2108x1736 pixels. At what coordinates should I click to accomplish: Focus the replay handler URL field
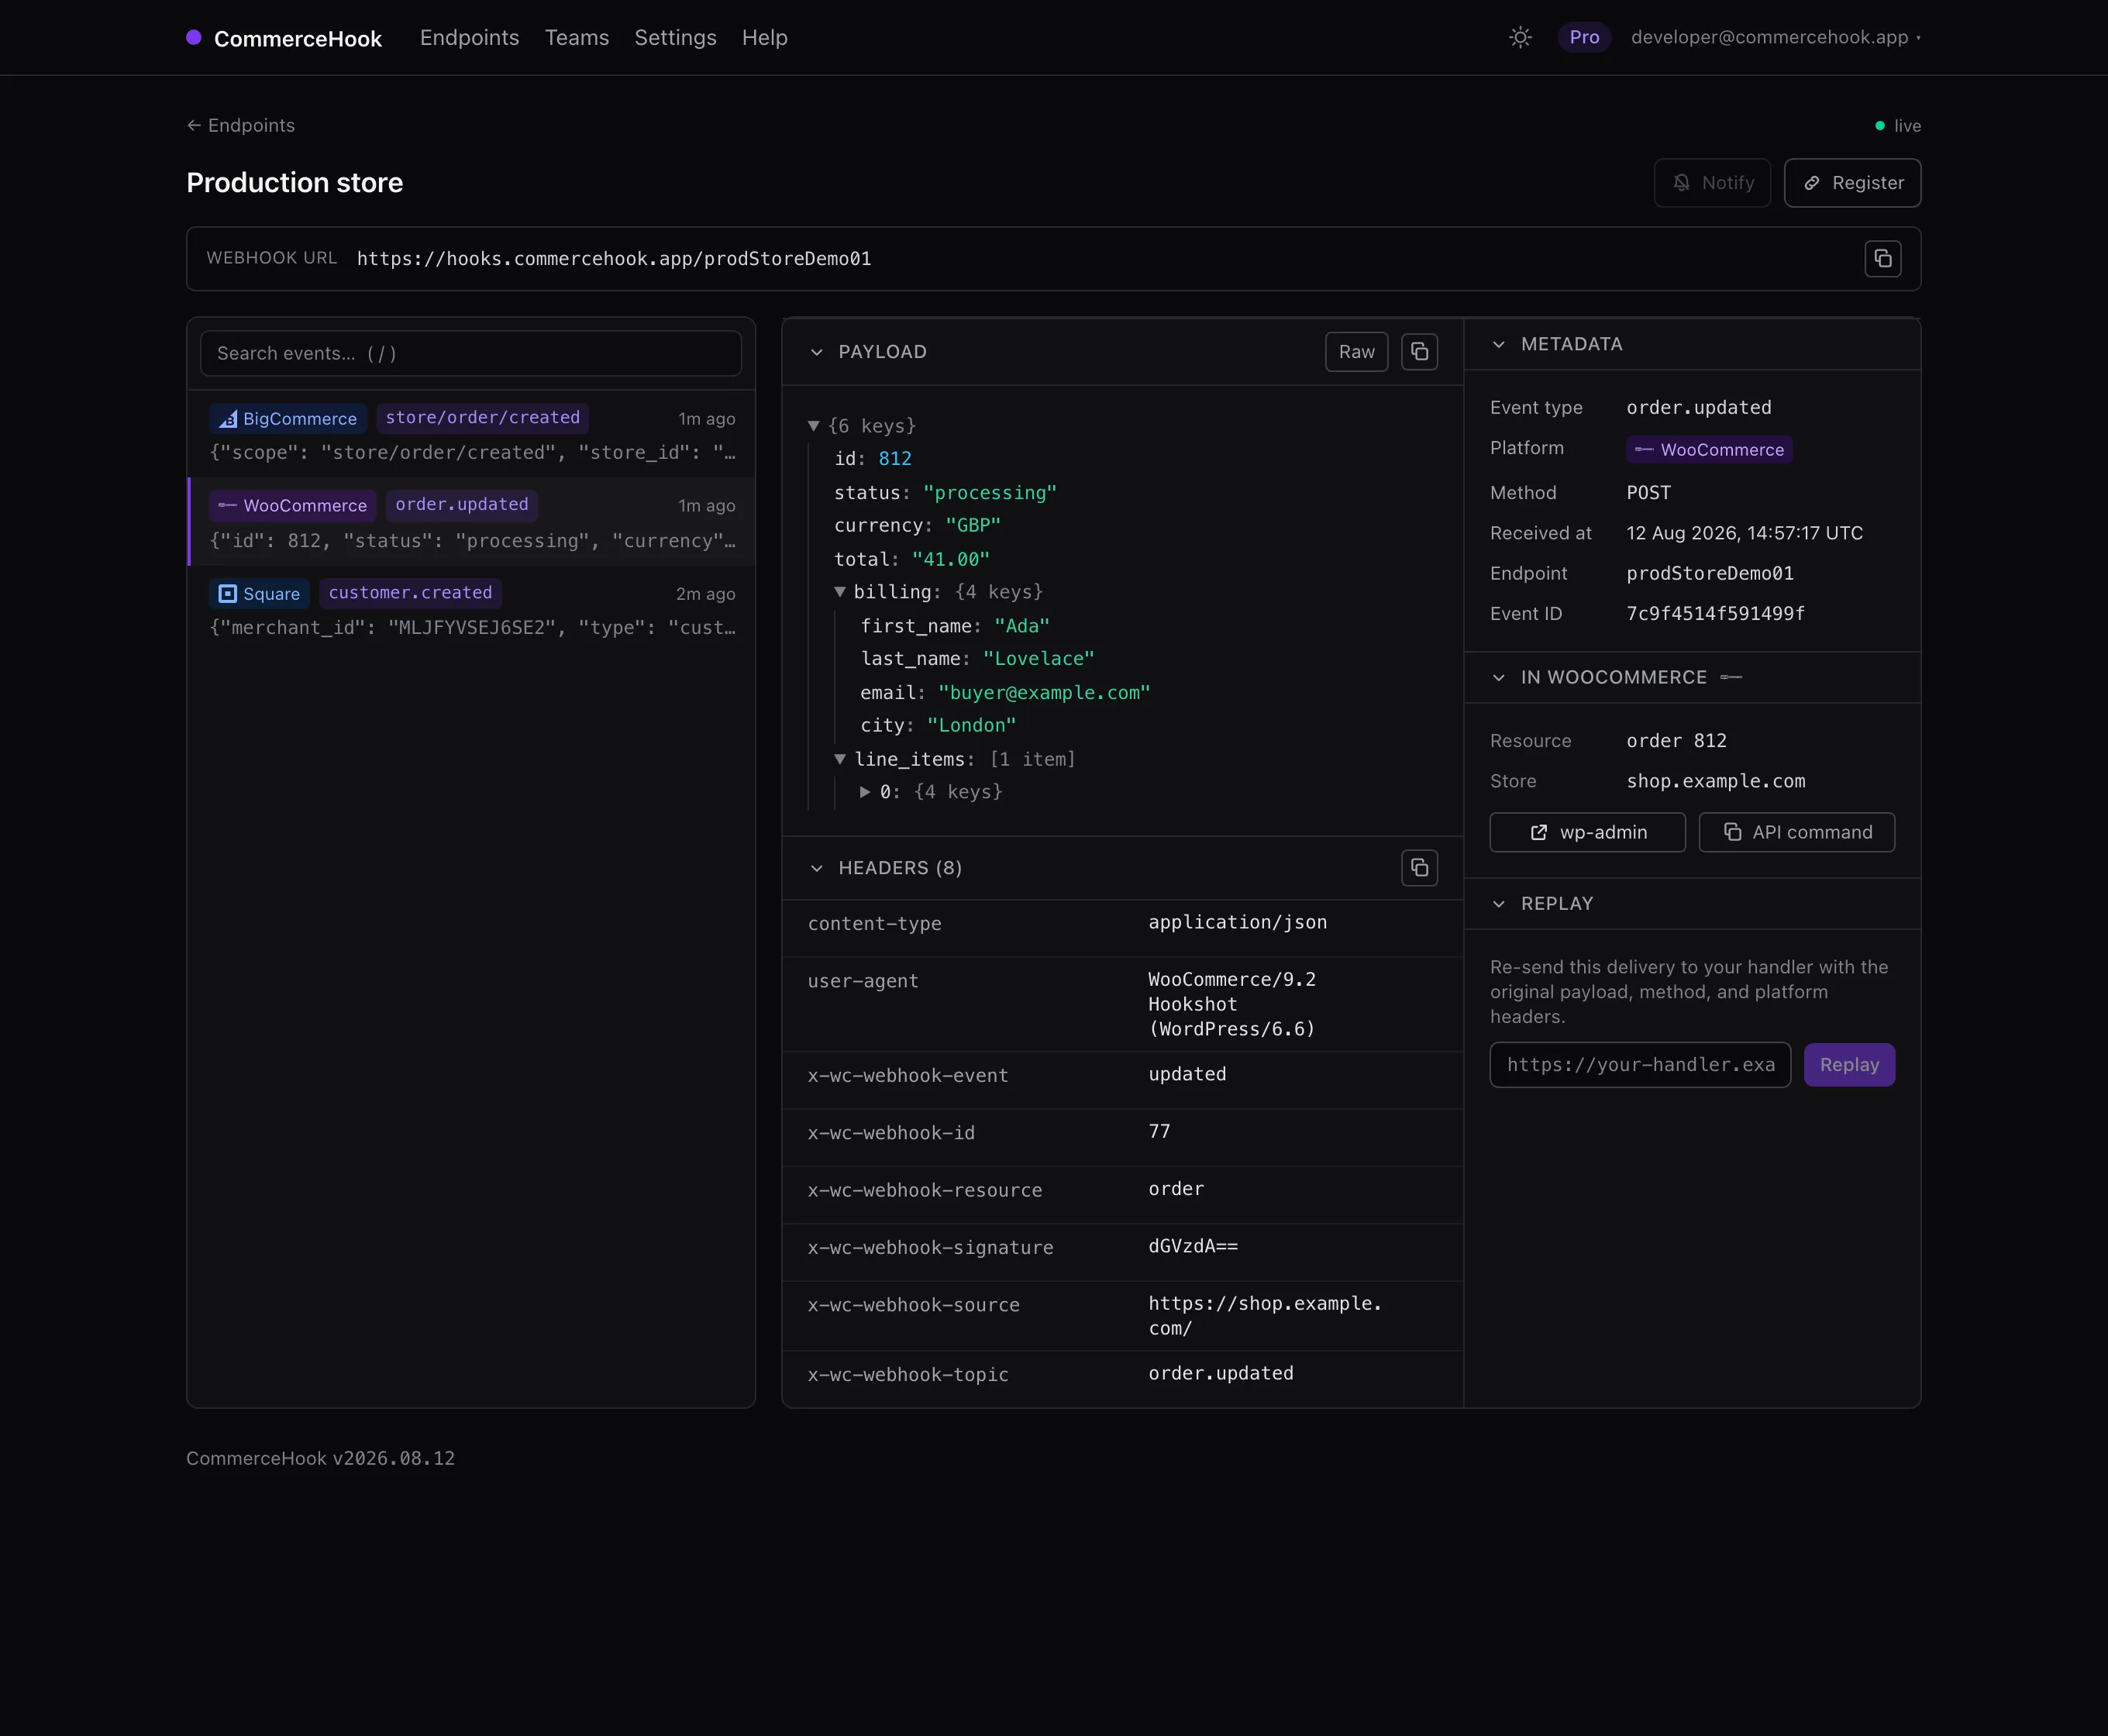[x=1640, y=1065]
